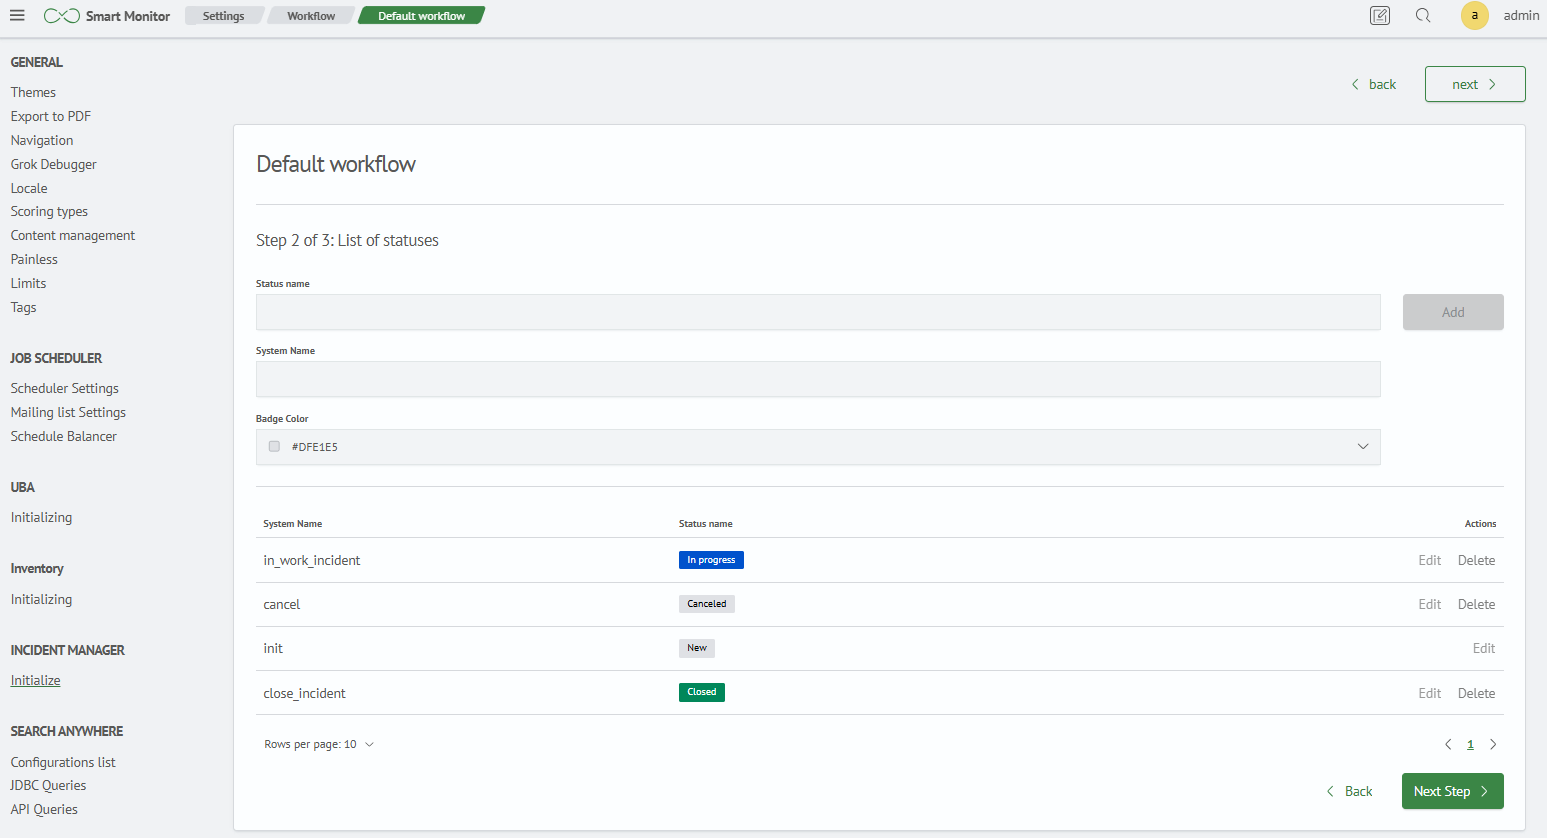Open the Rows per page dropdown
This screenshot has width=1547, height=838.
click(319, 744)
